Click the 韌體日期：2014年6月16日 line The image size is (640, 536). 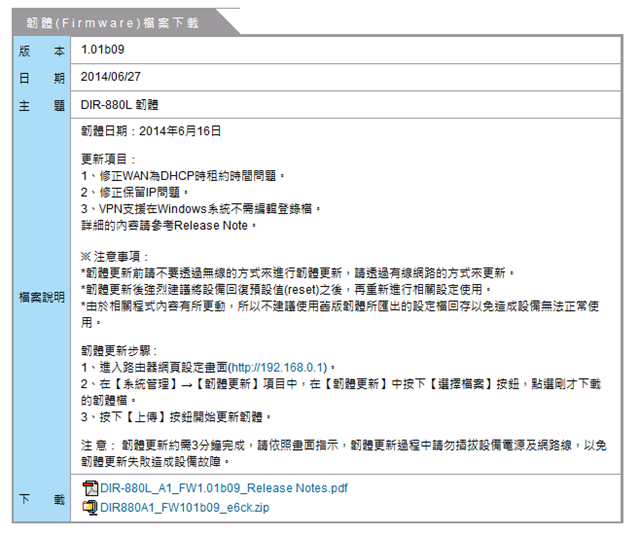pyautogui.click(x=151, y=131)
